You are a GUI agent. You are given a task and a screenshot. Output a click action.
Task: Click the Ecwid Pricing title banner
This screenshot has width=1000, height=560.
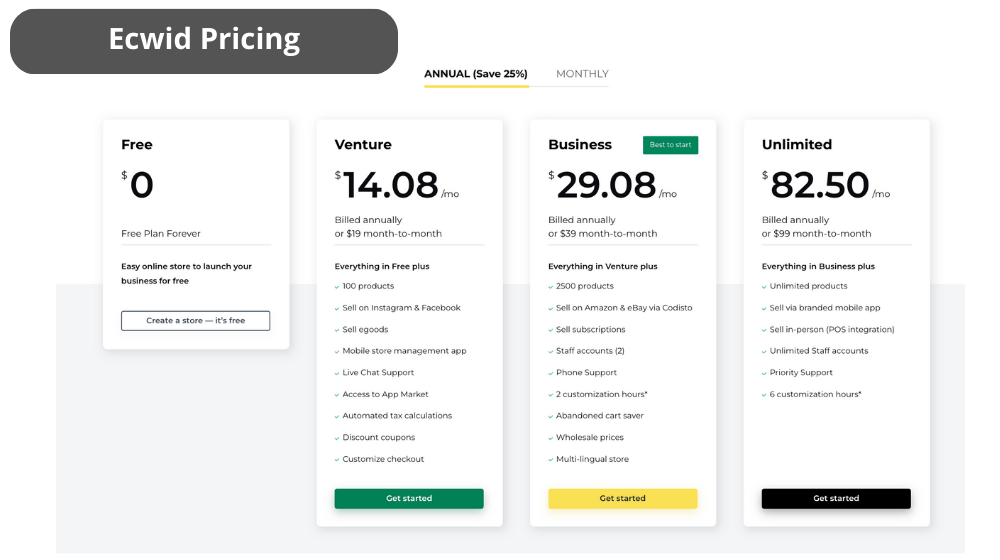click(x=204, y=41)
